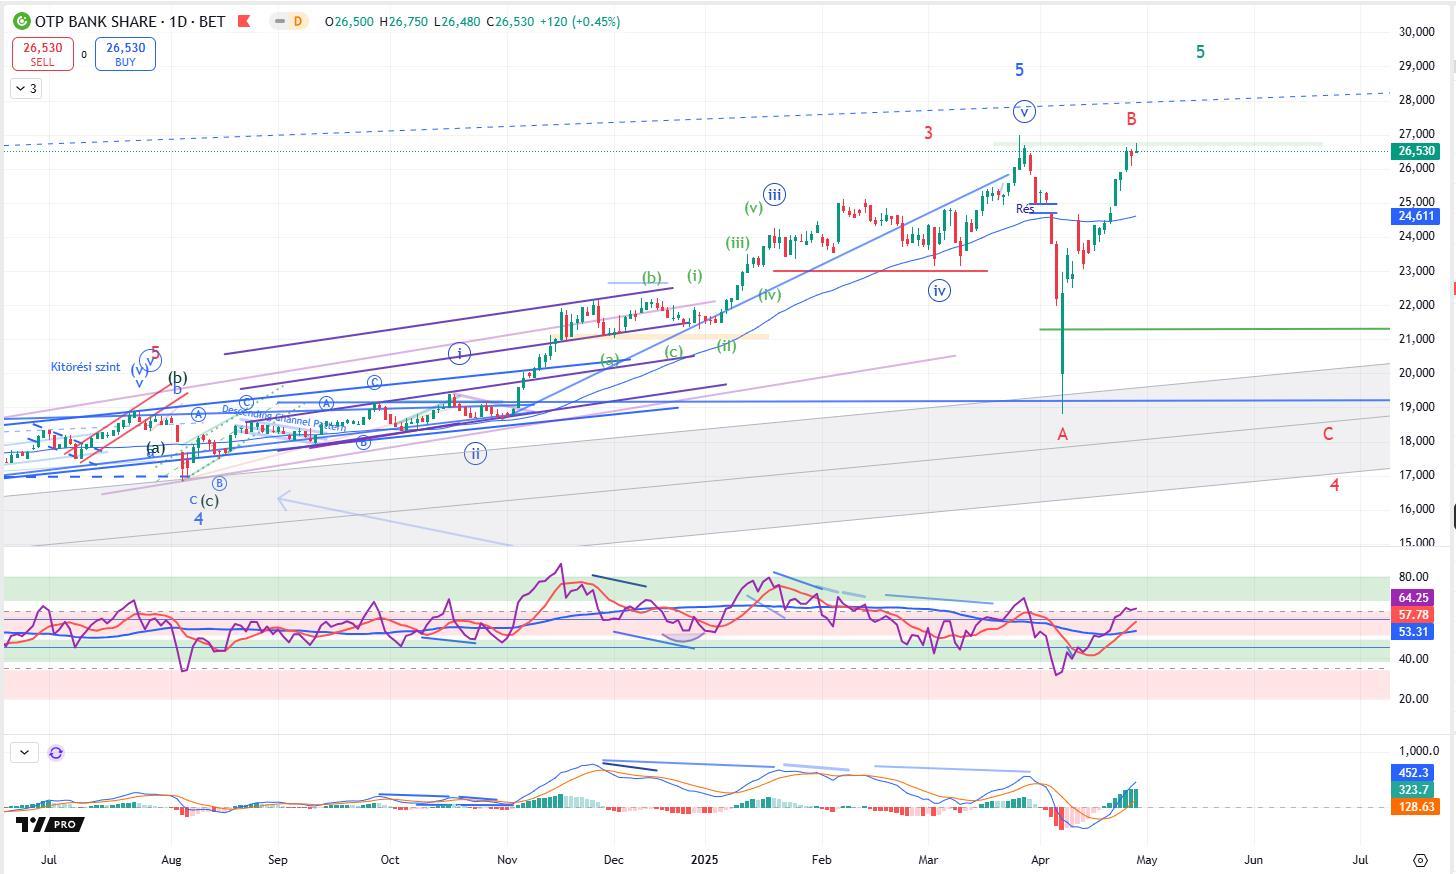
Task: Click the TradingView PRO logo
Action: (x=49, y=824)
